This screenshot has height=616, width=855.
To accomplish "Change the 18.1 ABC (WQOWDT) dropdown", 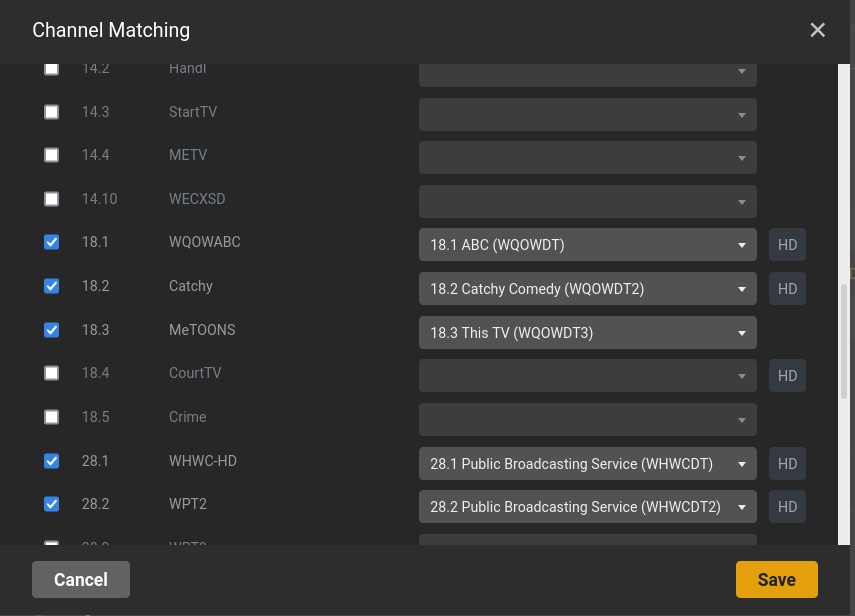I will (x=588, y=245).
